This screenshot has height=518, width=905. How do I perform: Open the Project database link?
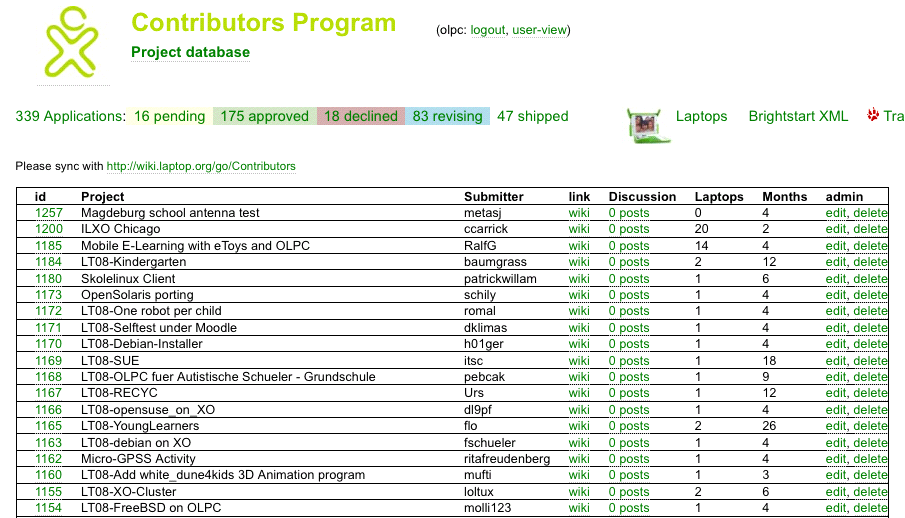(190, 52)
